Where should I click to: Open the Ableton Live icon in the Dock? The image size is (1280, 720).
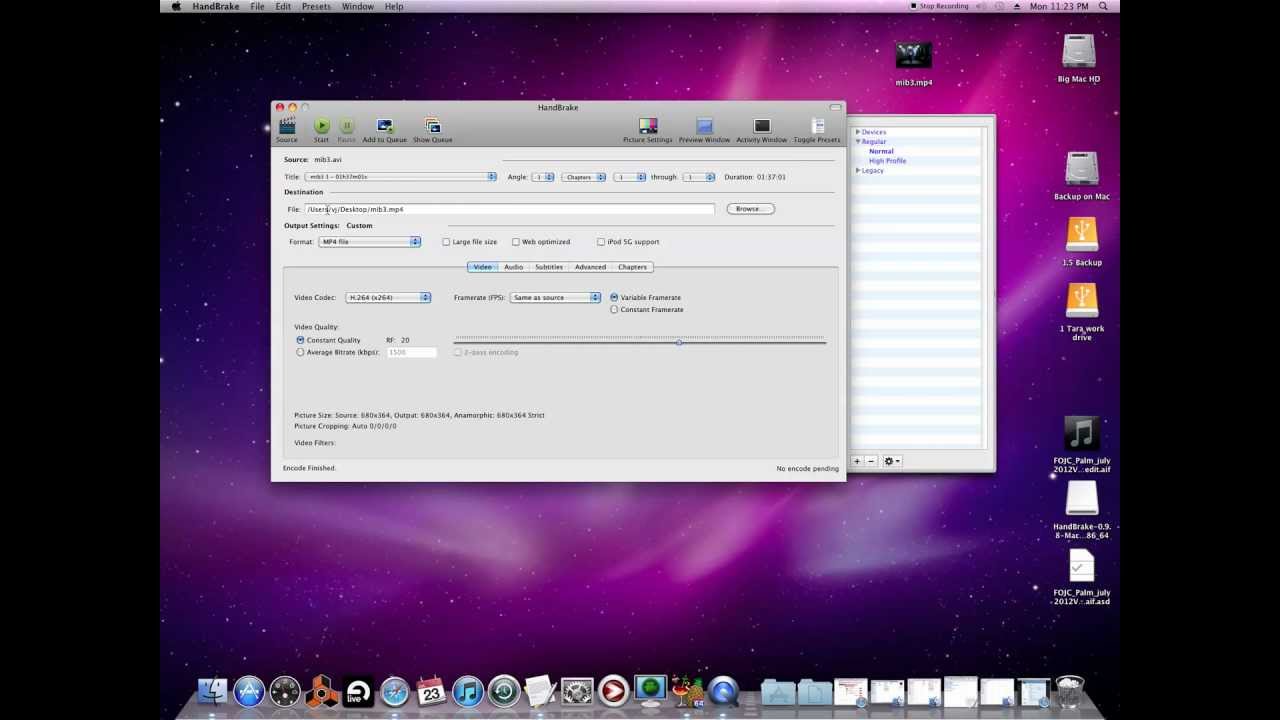358,691
